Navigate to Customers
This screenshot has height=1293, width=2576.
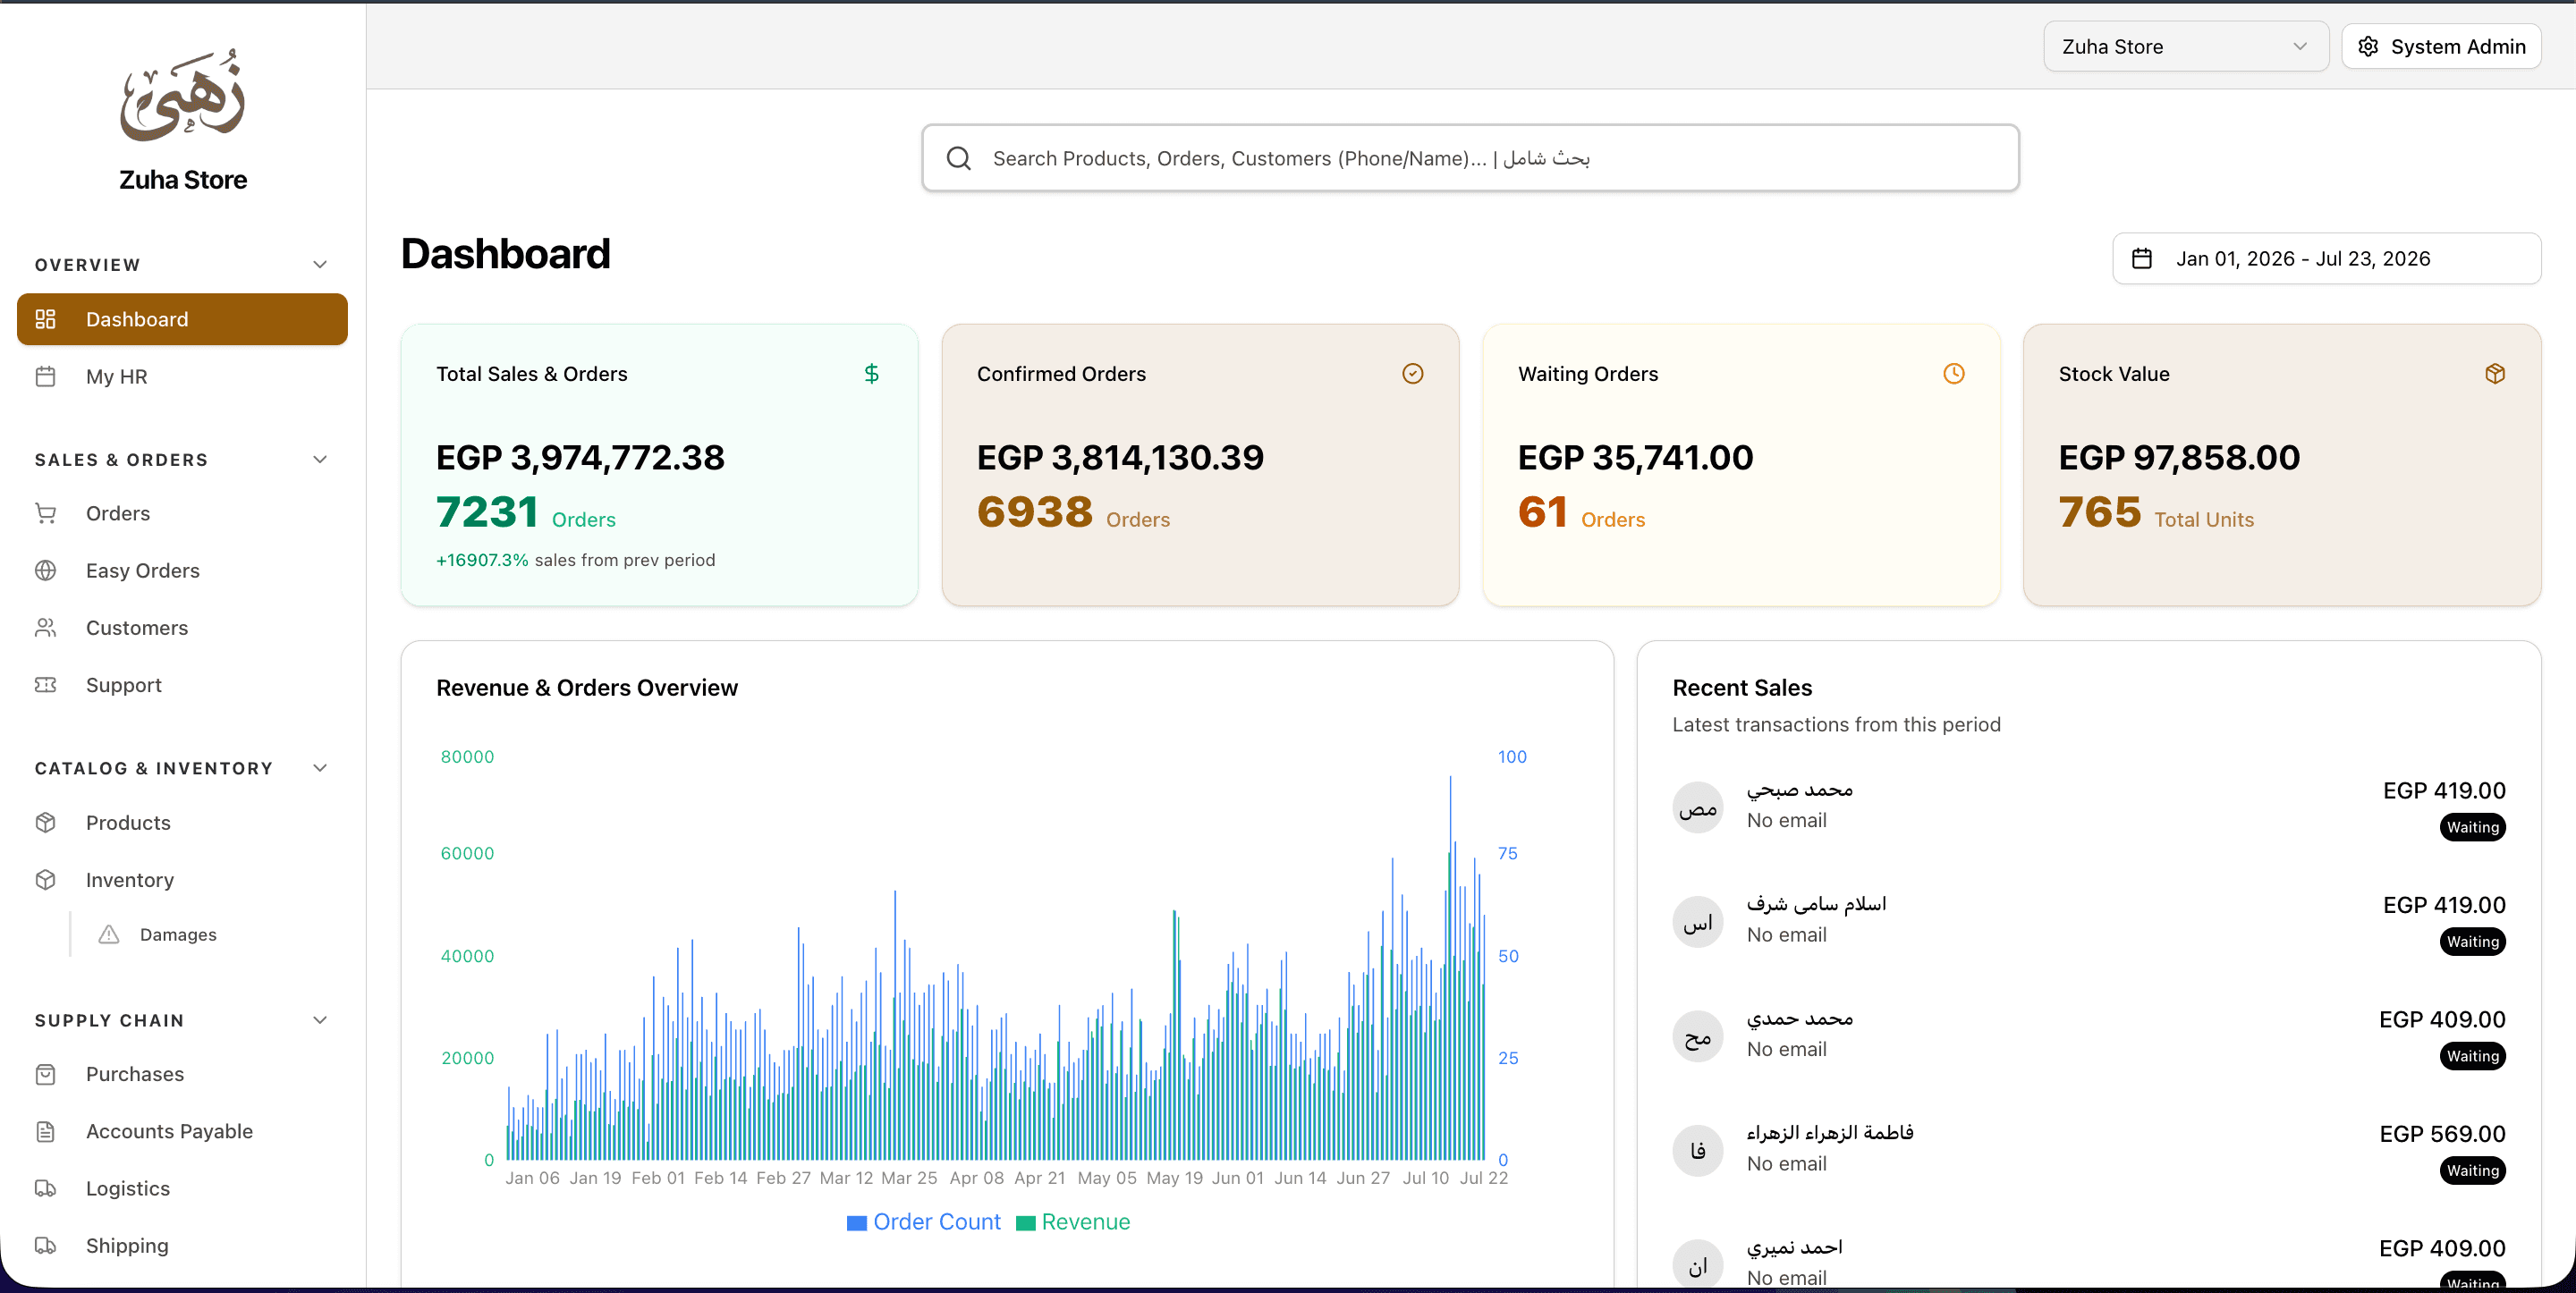182,627
